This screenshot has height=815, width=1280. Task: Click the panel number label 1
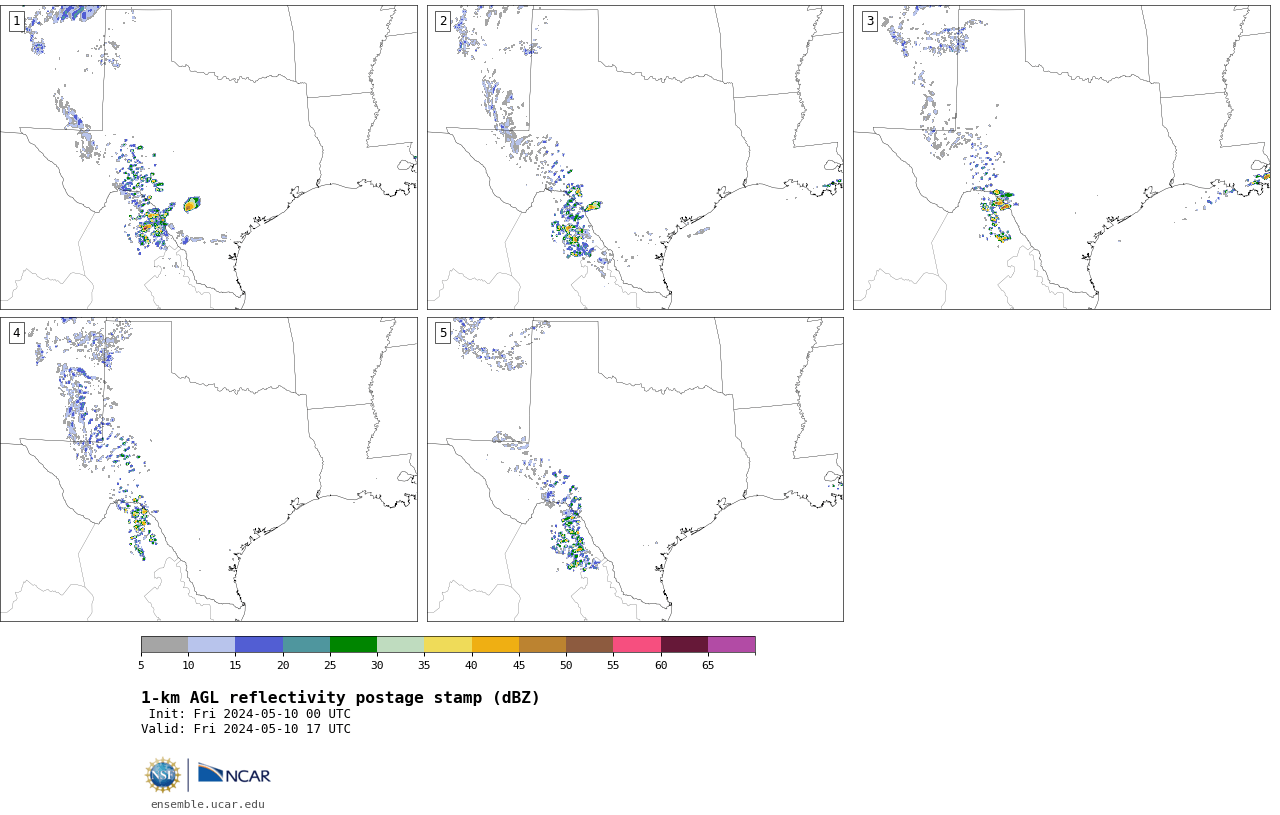click(17, 21)
